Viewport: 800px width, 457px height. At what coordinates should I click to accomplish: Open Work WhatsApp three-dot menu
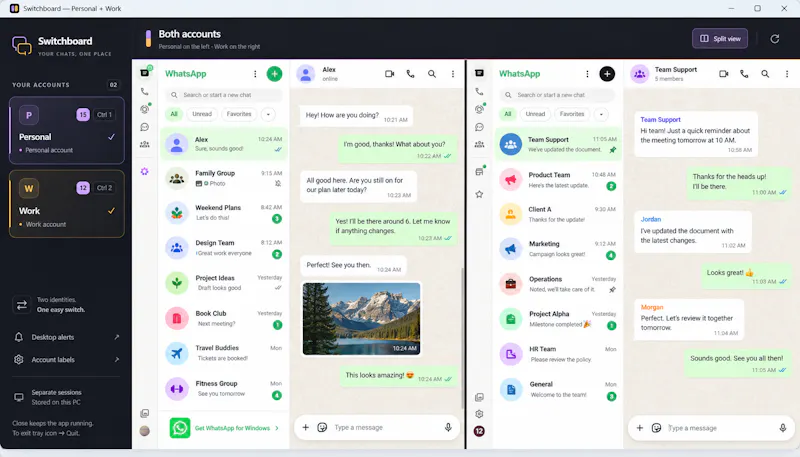tap(587, 74)
